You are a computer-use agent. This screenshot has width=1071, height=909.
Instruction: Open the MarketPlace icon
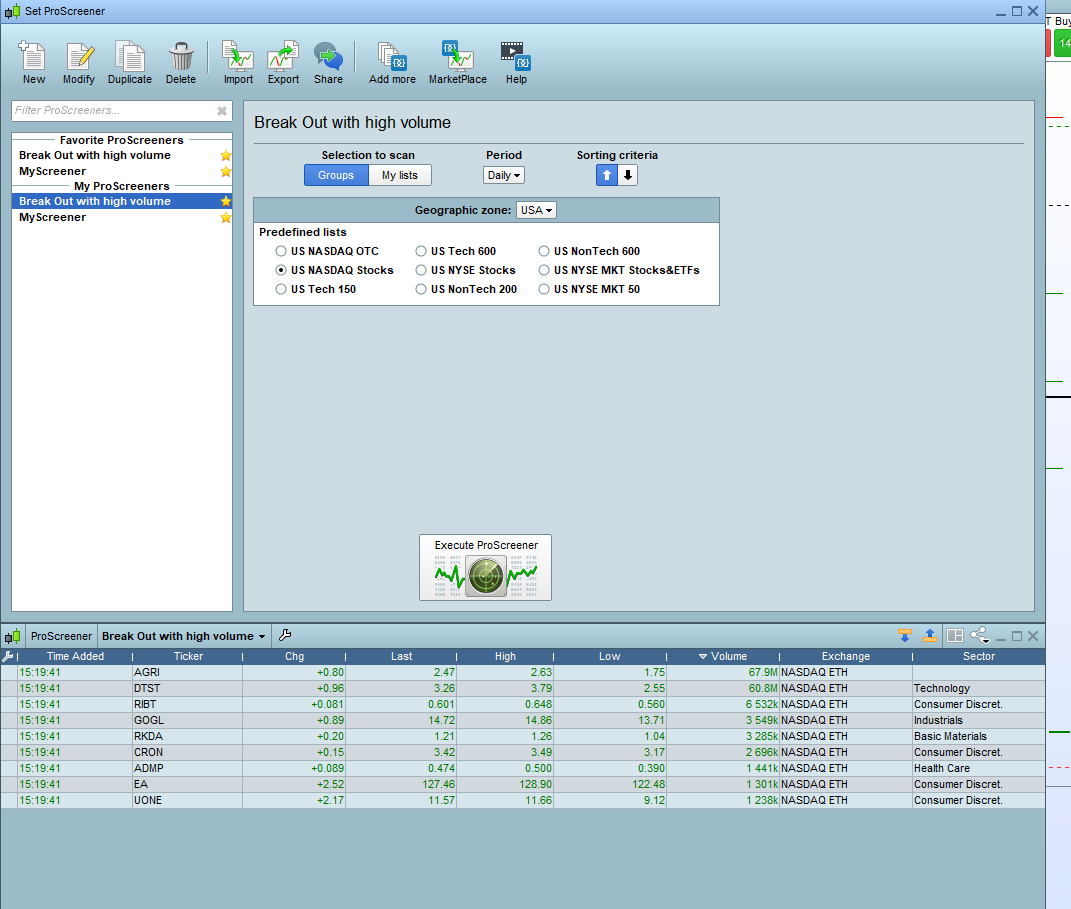click(x=457, y=62)
